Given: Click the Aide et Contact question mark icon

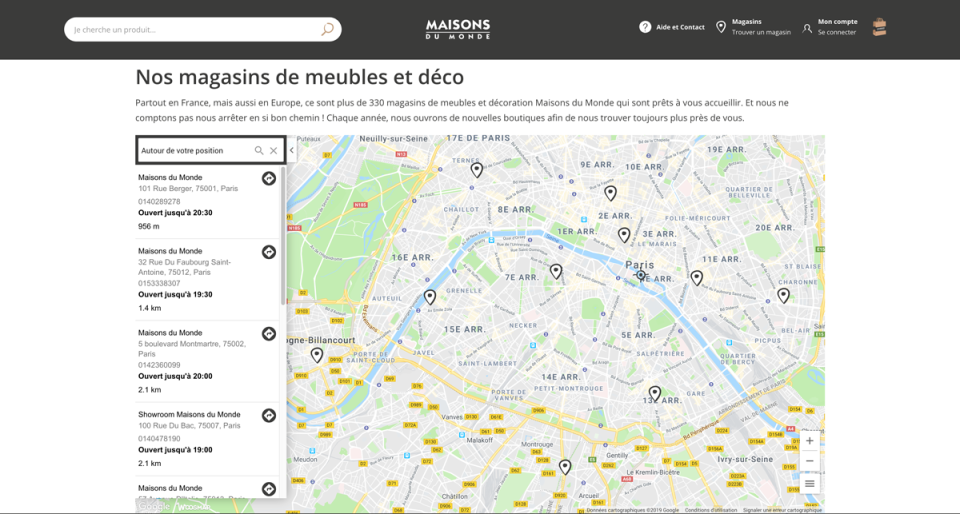Looking at the screenshot, I should coord(645,27).
